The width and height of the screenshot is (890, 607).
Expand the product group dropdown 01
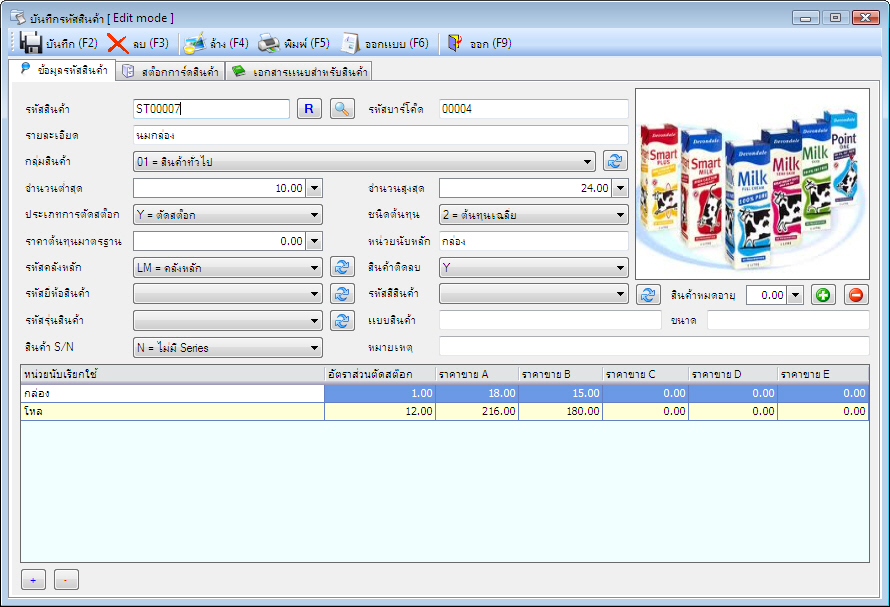(588, 161)
